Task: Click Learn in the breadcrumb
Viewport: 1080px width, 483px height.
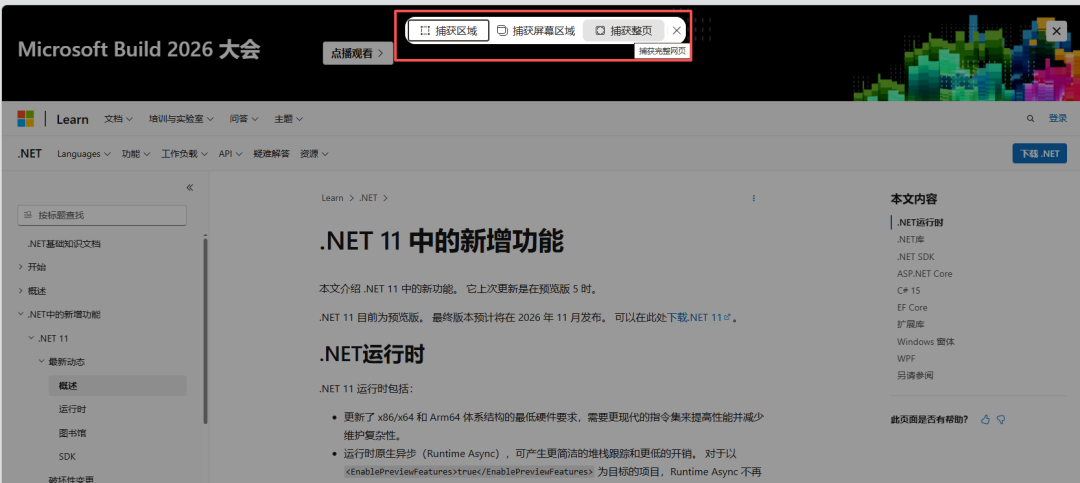Action: point(332,198)
